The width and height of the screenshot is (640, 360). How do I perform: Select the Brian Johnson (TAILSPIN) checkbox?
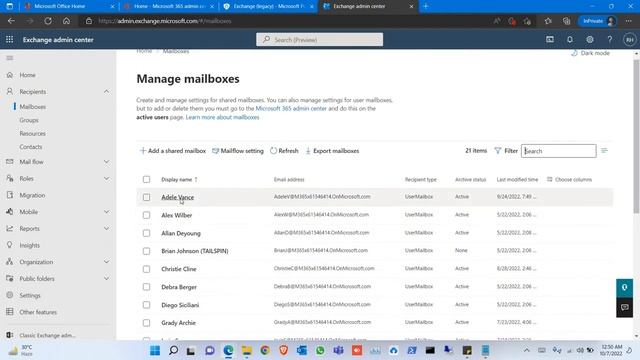click(147, 251)
